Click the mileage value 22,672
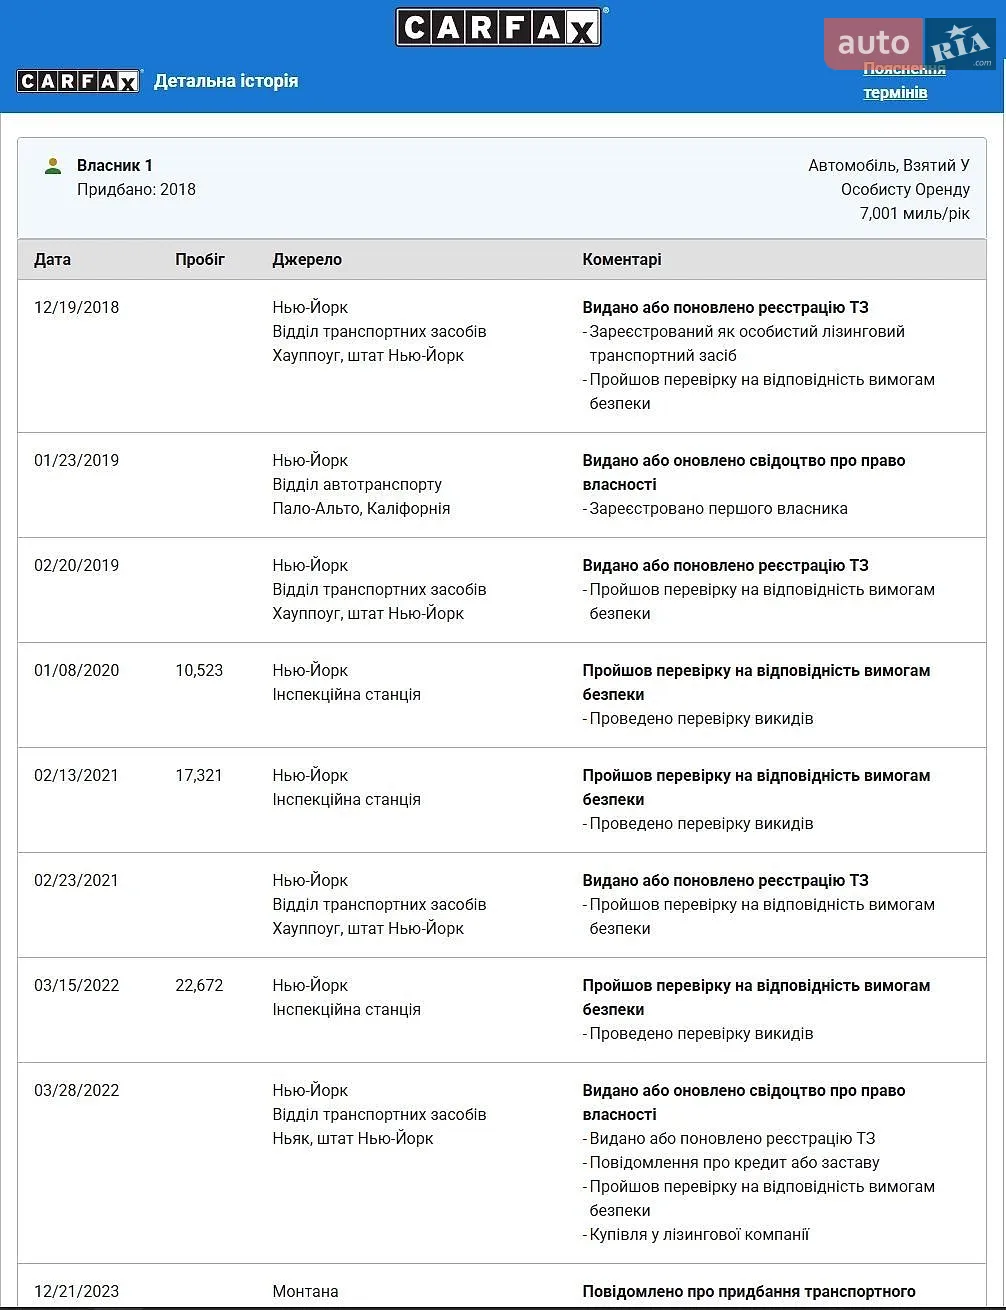The width and height of the screenshot is (1006, 1310). tap(199, 986)
